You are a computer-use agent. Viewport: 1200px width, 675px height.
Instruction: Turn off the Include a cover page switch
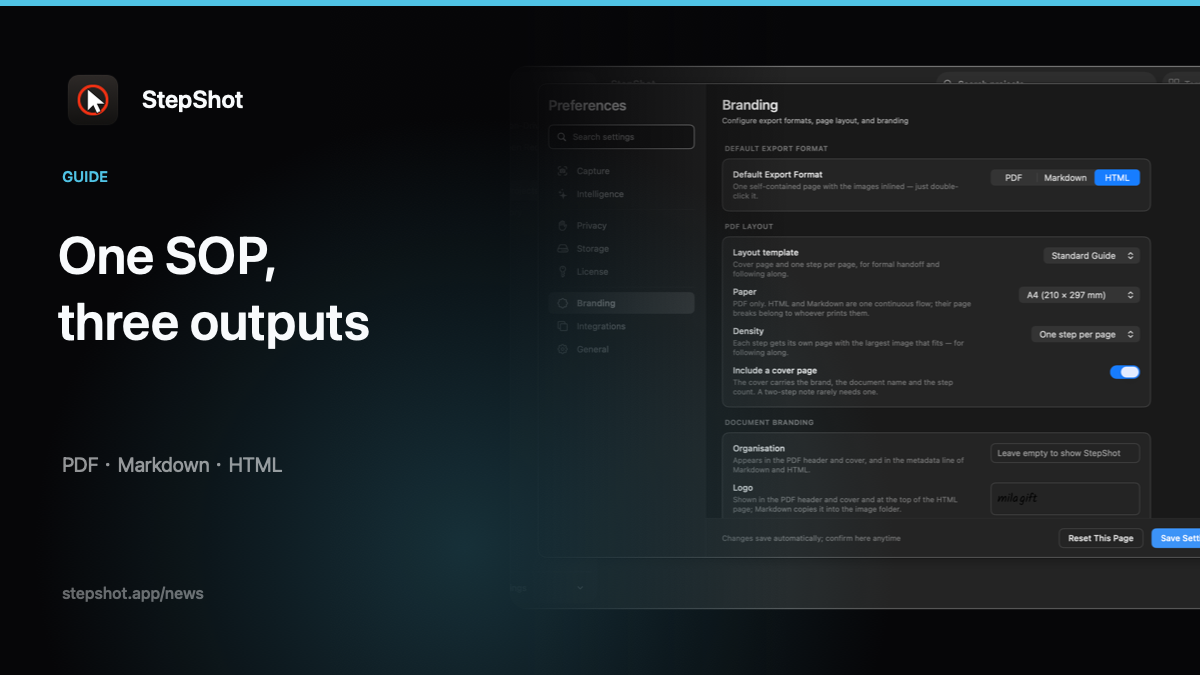(1124, 372)
